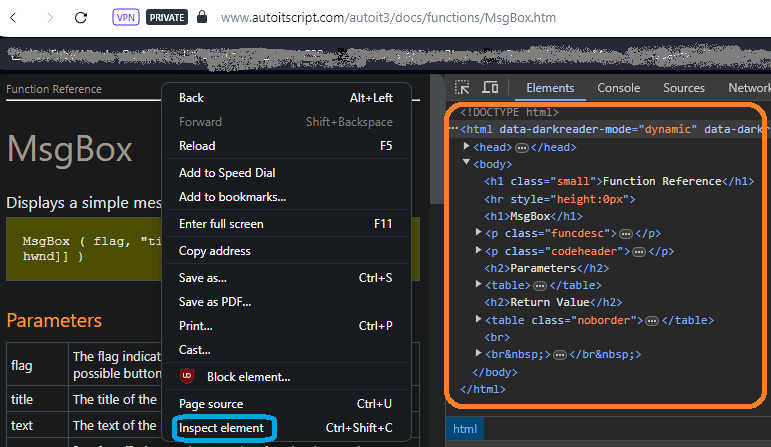Click the title parameter cell
This screenshot has width=771, height=447.
pos(37,399)
